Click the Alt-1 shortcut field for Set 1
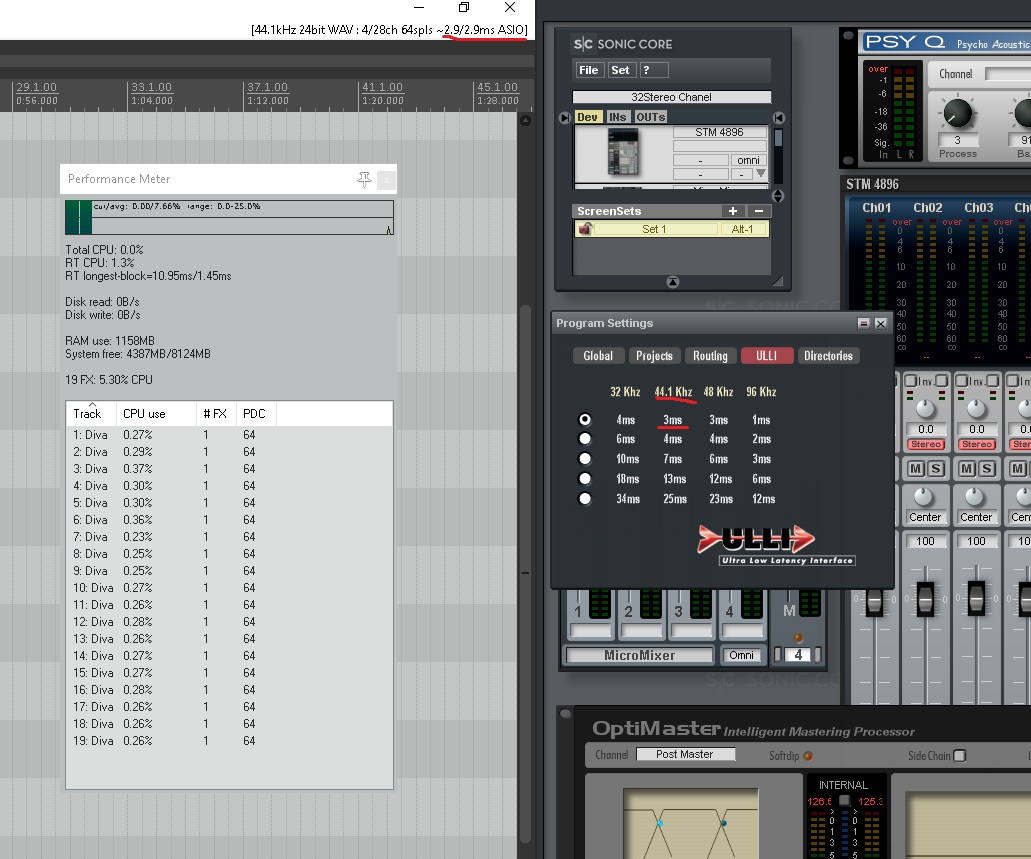1031x859 pixels. (742, 229)
